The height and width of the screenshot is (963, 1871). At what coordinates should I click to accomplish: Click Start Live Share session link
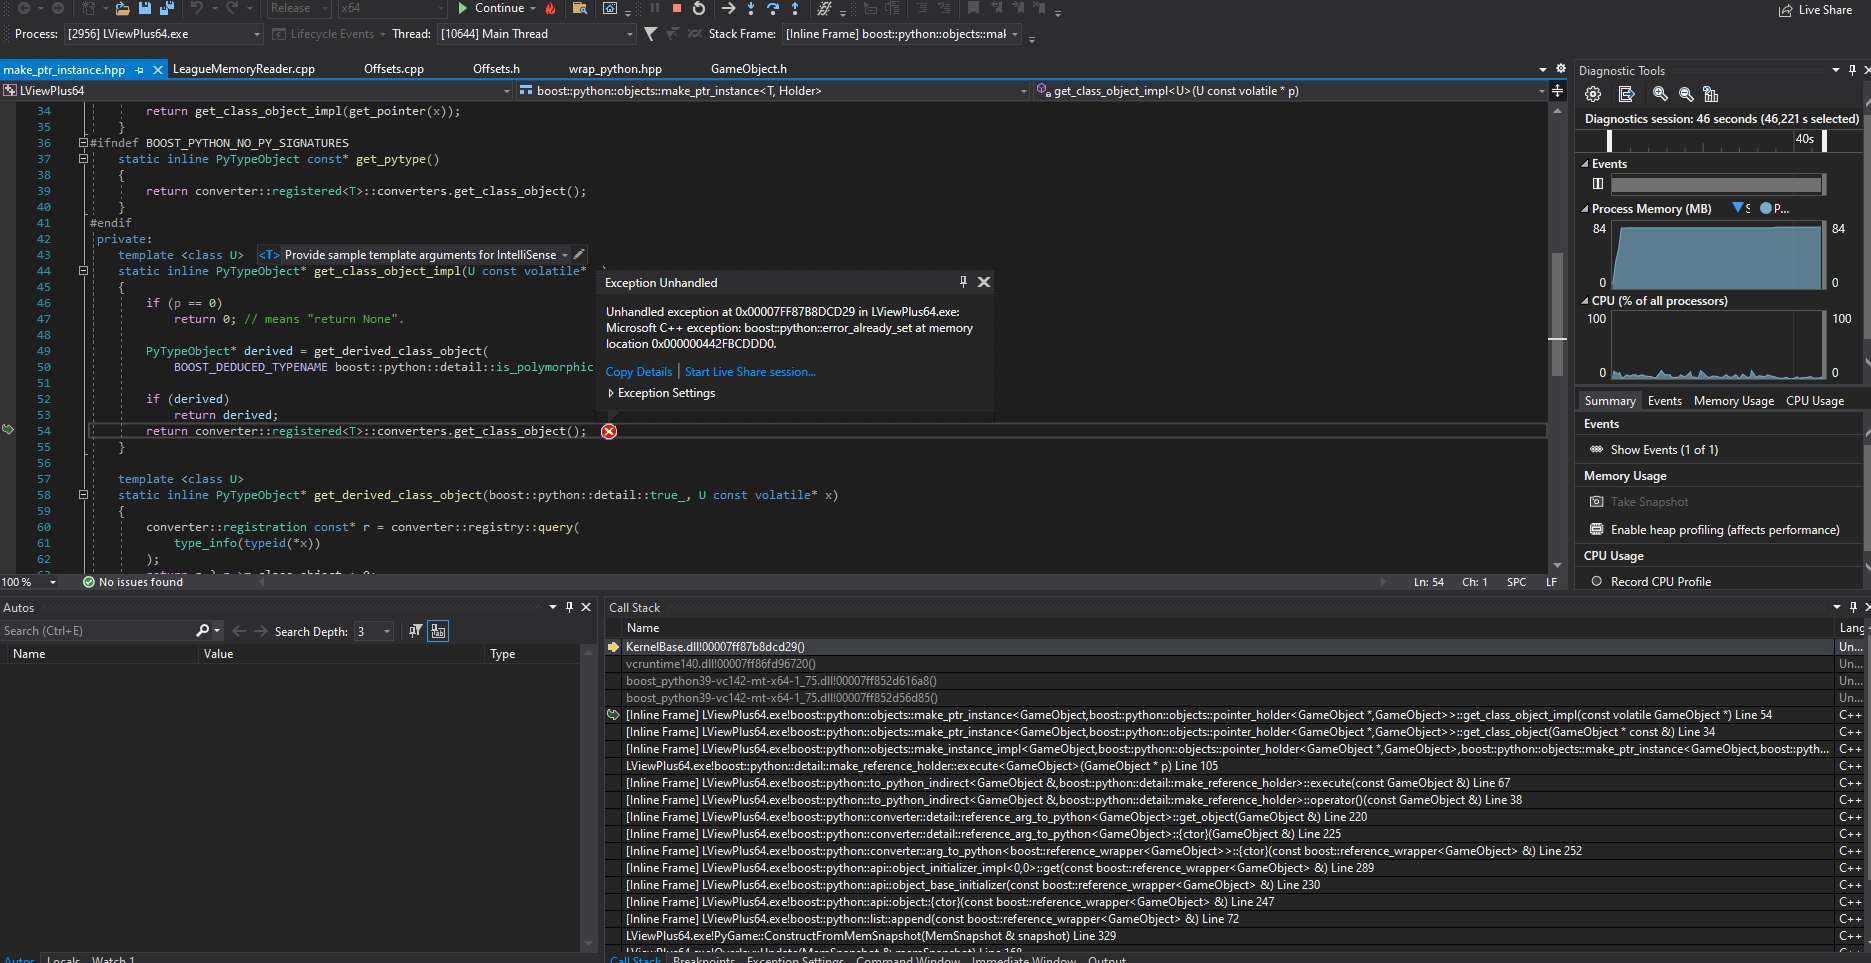pyautogui.click(x=750, y=372)
